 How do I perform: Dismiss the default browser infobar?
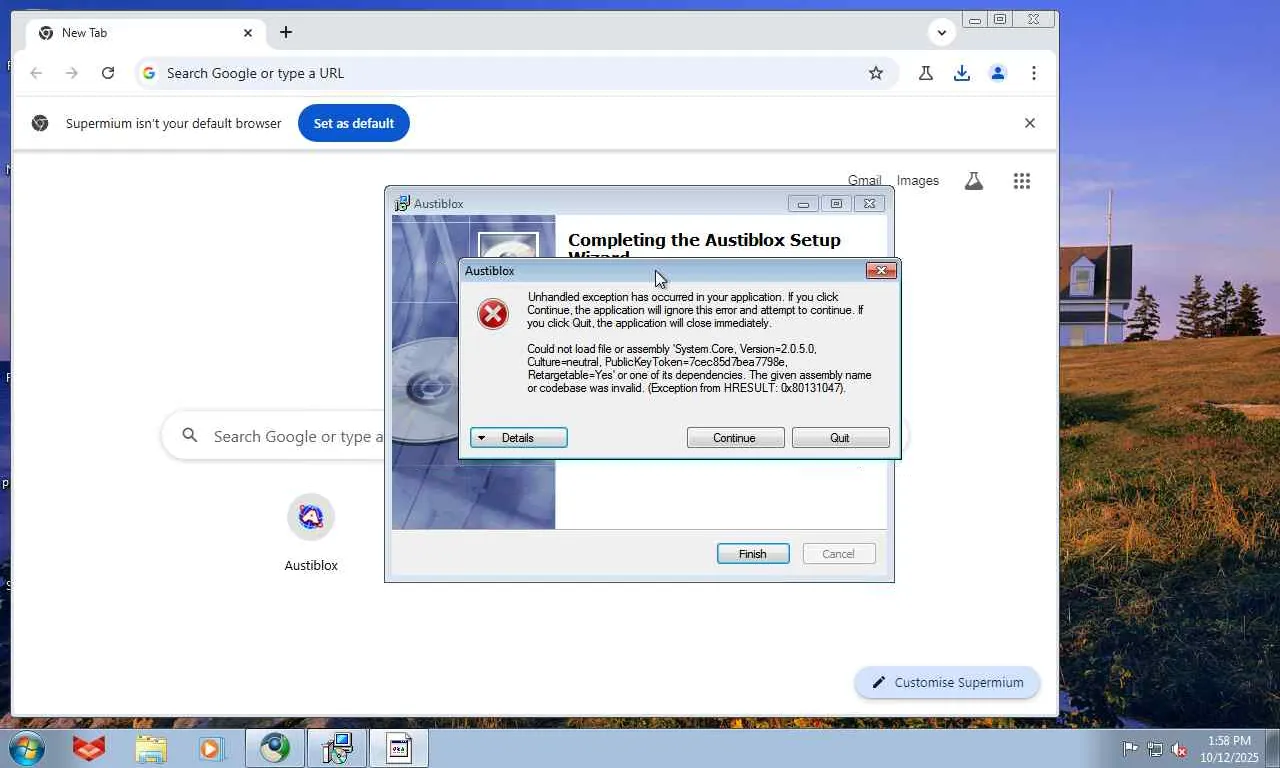1030,123
